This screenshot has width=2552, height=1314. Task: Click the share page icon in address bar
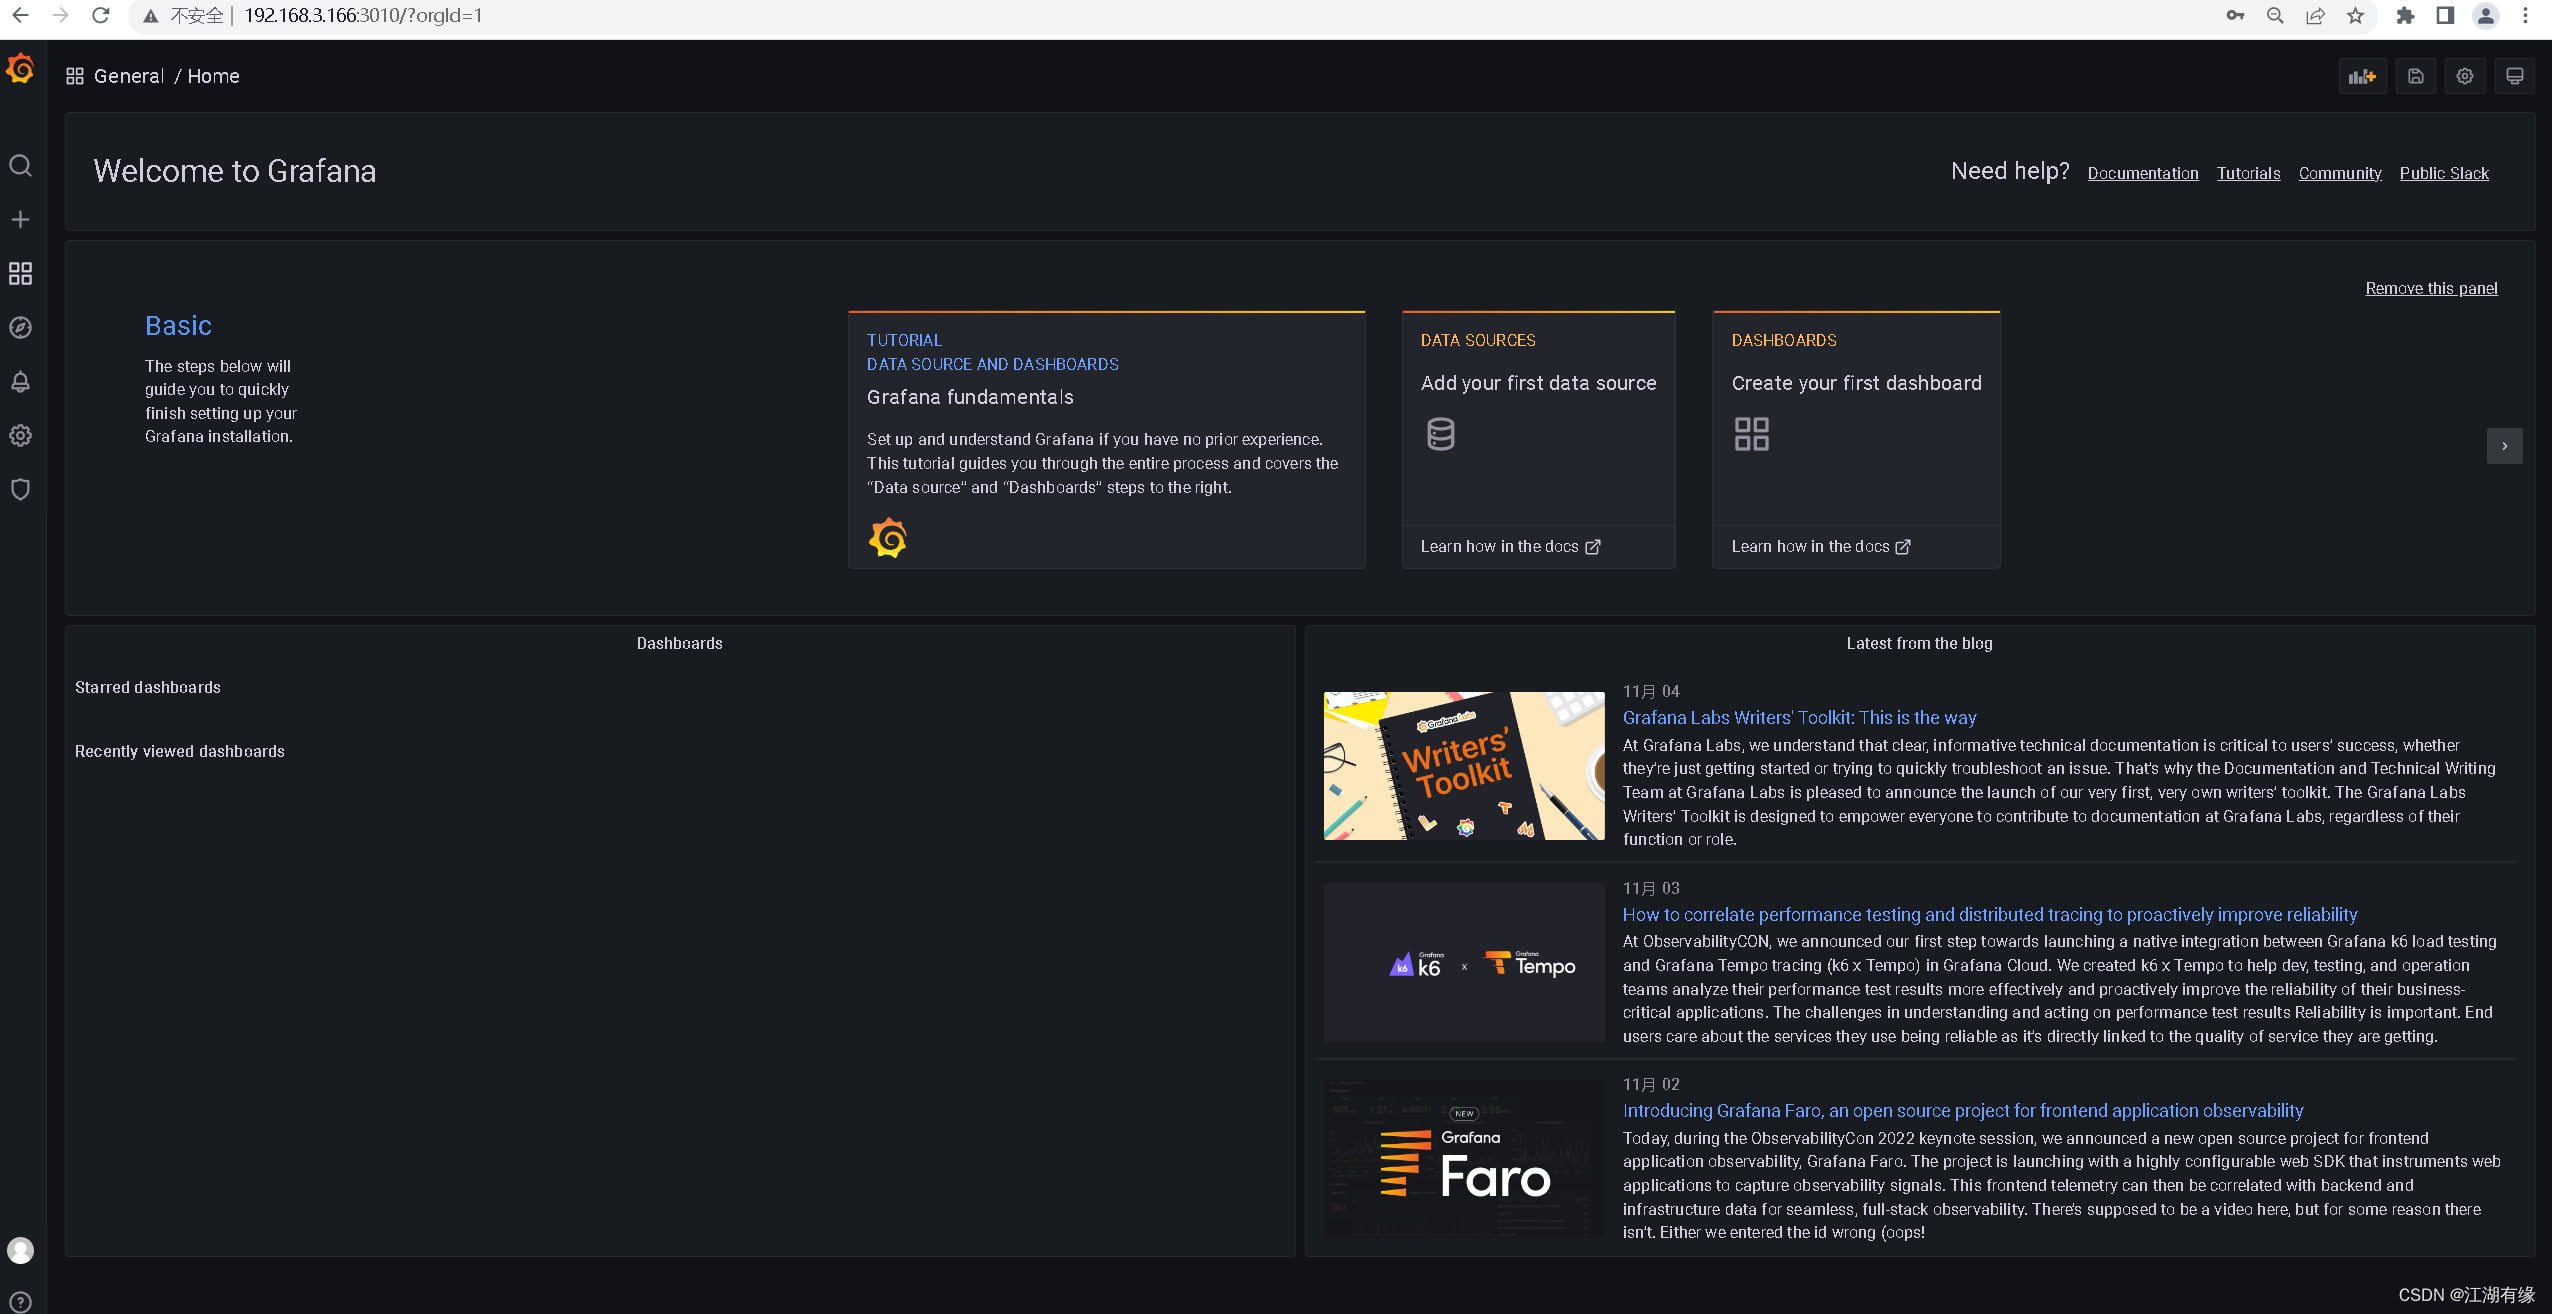[2315, 16]
